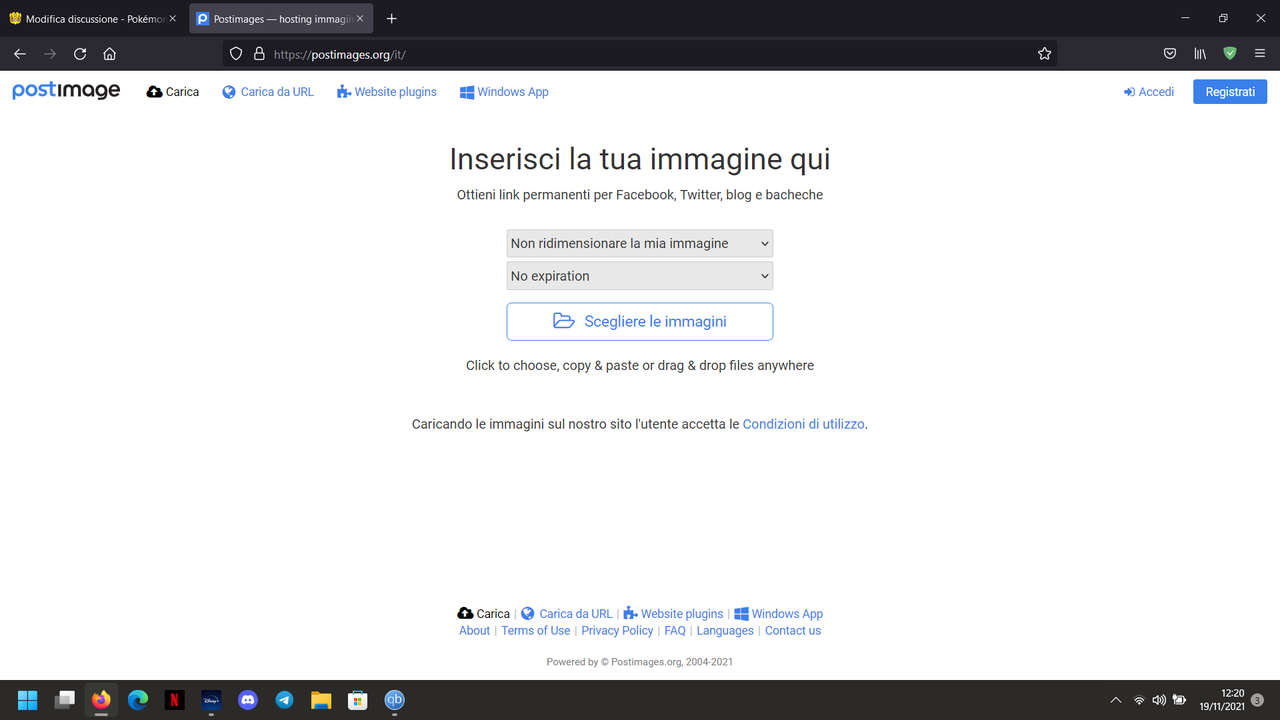This screenshot has height=720, width=1280.
Task: Toggle the bookmark star in the address bar
Action: tap(1044, 53)
